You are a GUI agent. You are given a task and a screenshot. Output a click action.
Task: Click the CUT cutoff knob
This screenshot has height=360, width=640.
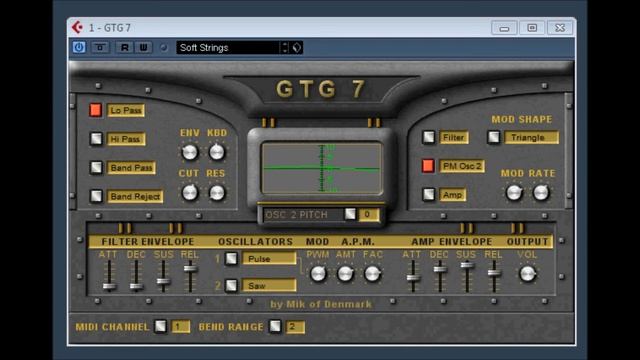[x=190, y=193]
